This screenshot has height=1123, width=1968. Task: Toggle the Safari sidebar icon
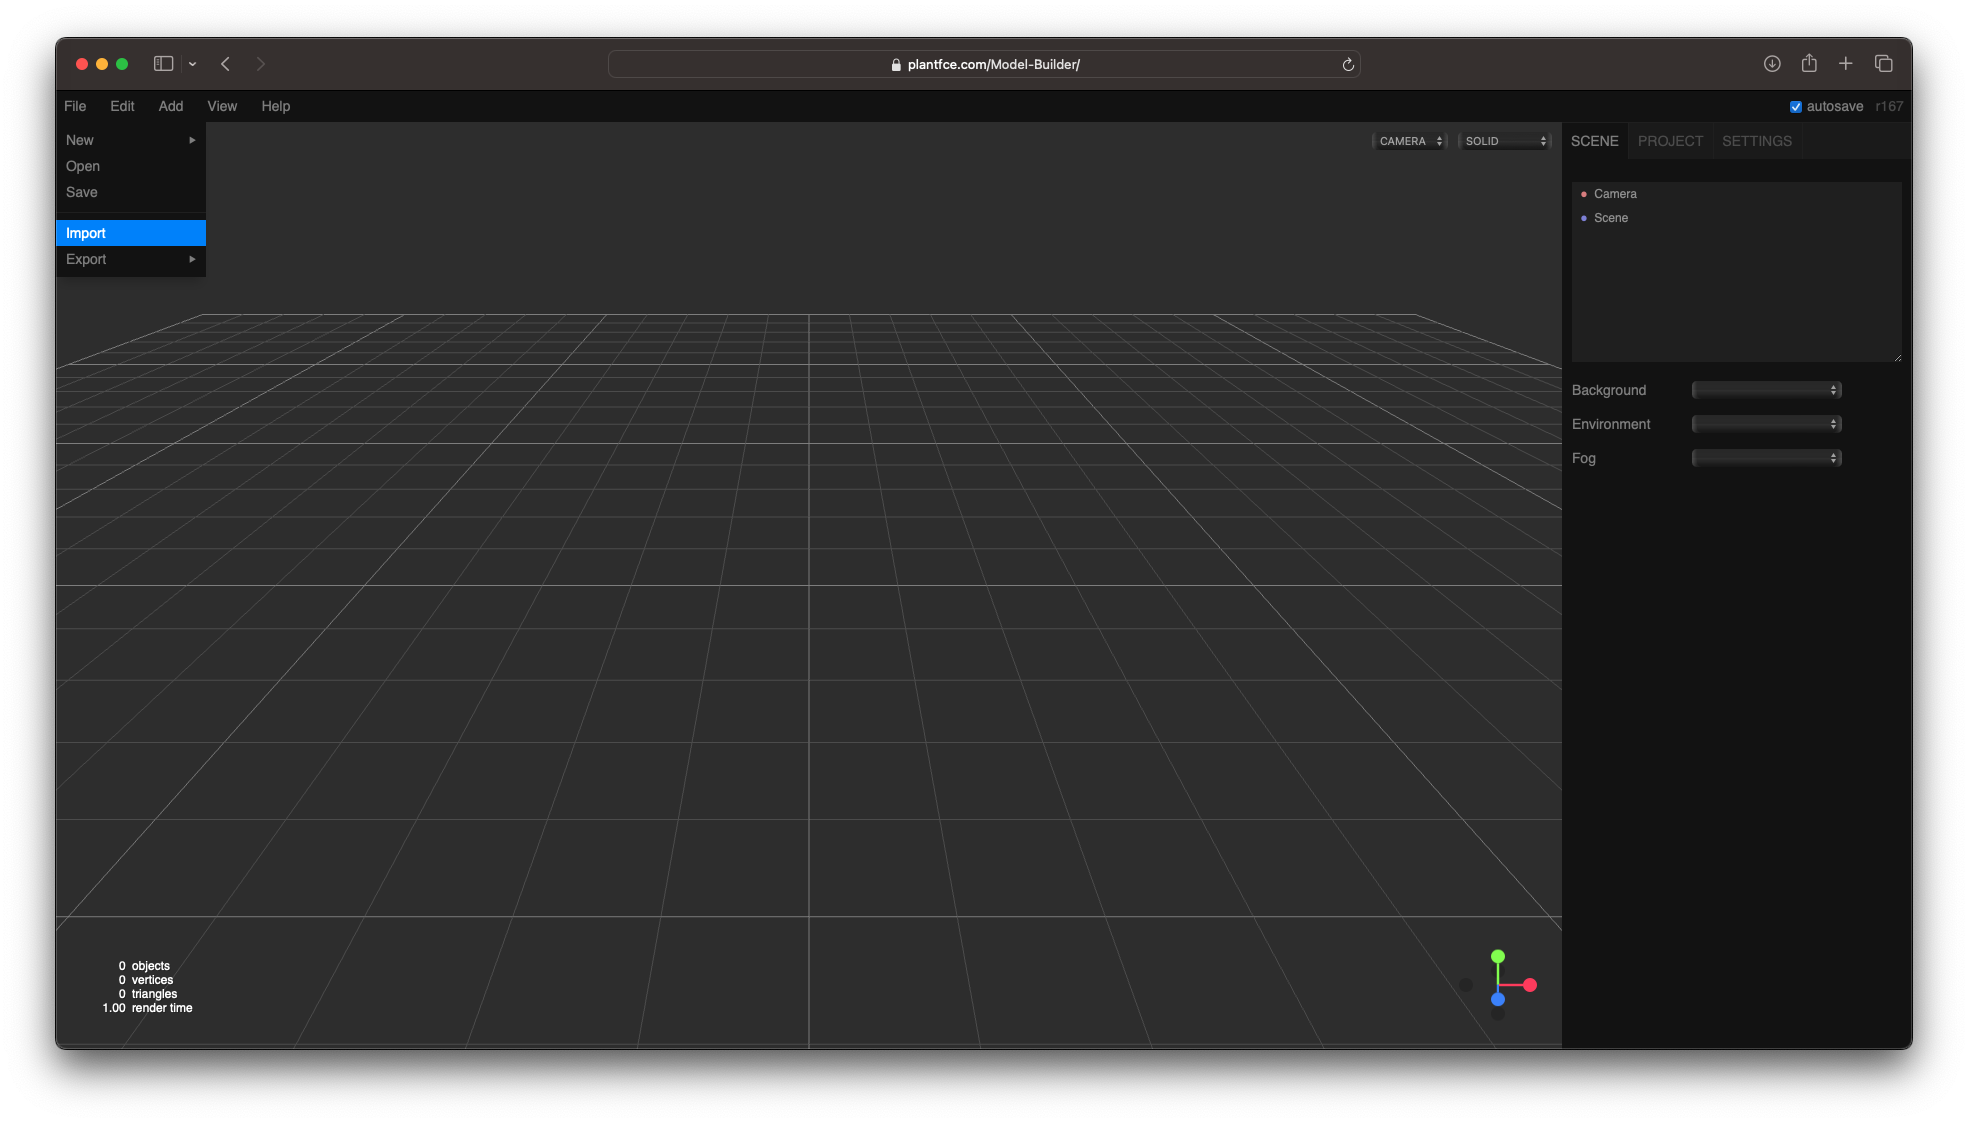(x=161, y=63)
